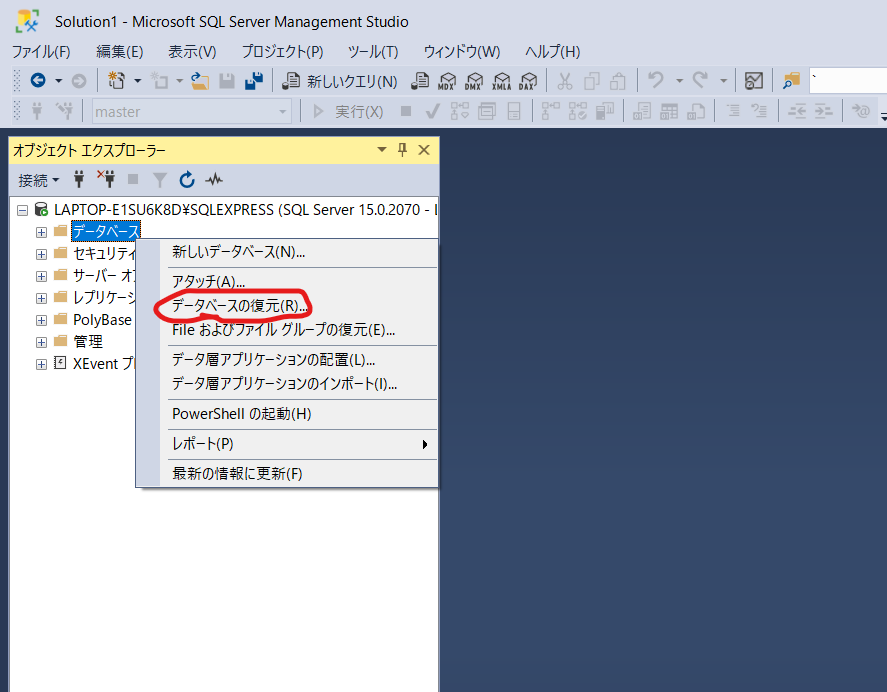Screen dimensions: 887x692
Task: Click the parse checkmark icon
Action: pos(433,111)
